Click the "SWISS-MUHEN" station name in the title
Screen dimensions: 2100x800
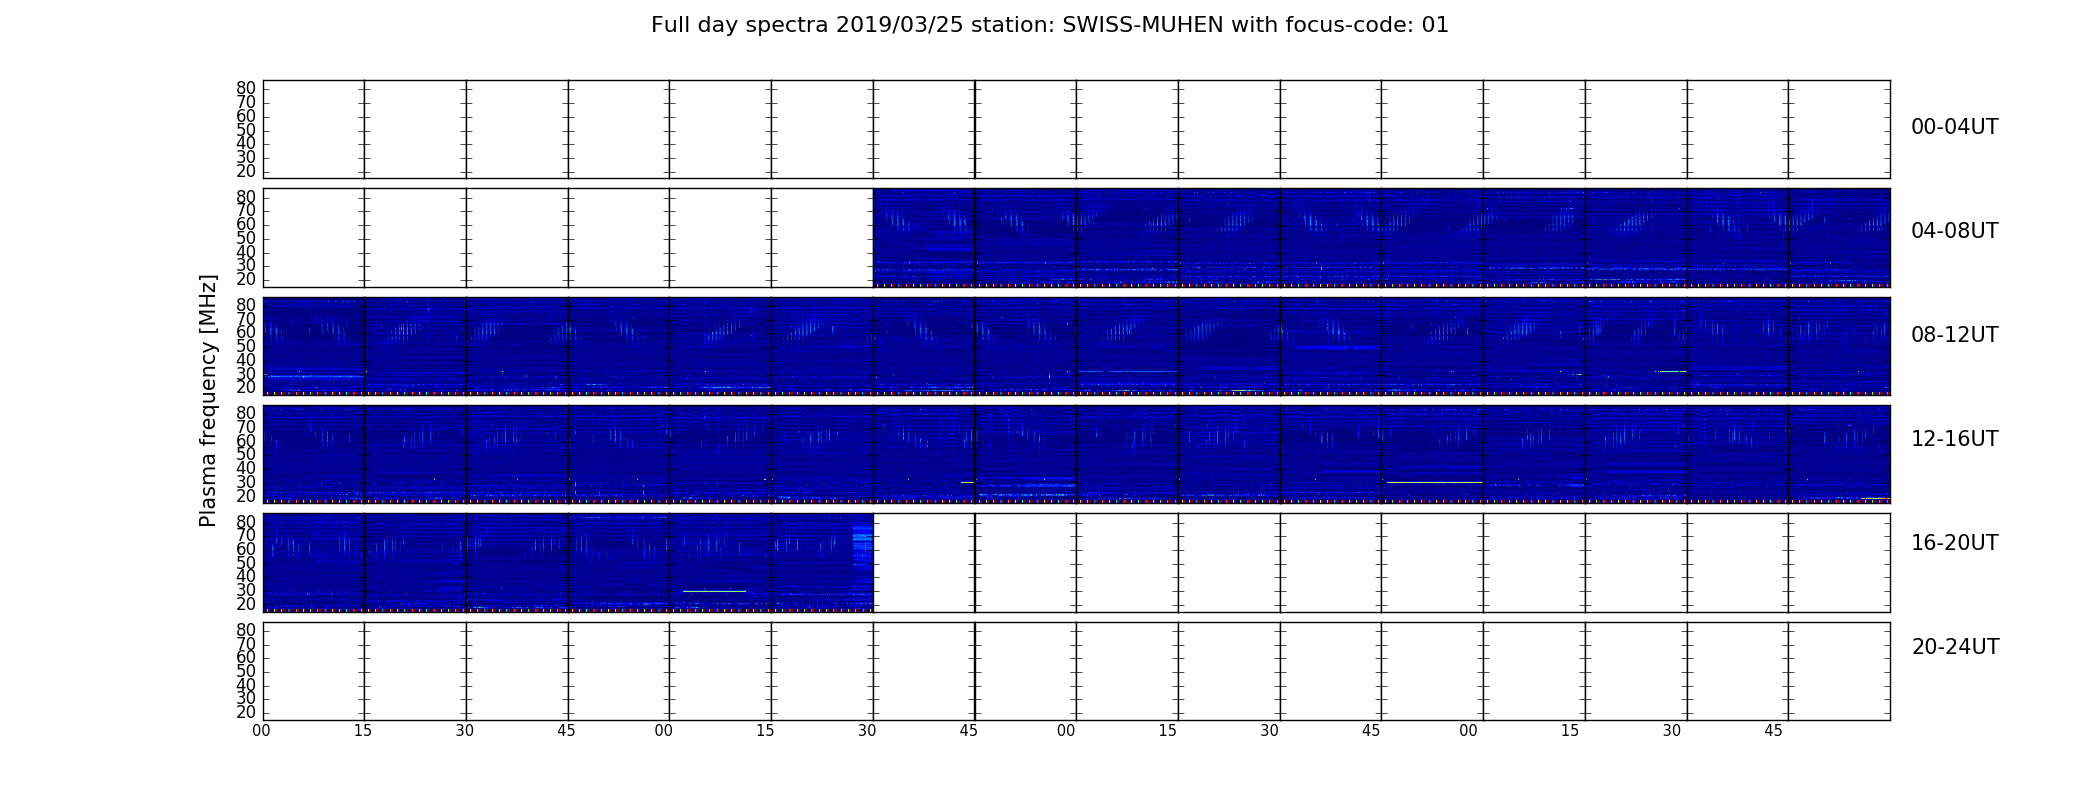(x=1143, y=25)
